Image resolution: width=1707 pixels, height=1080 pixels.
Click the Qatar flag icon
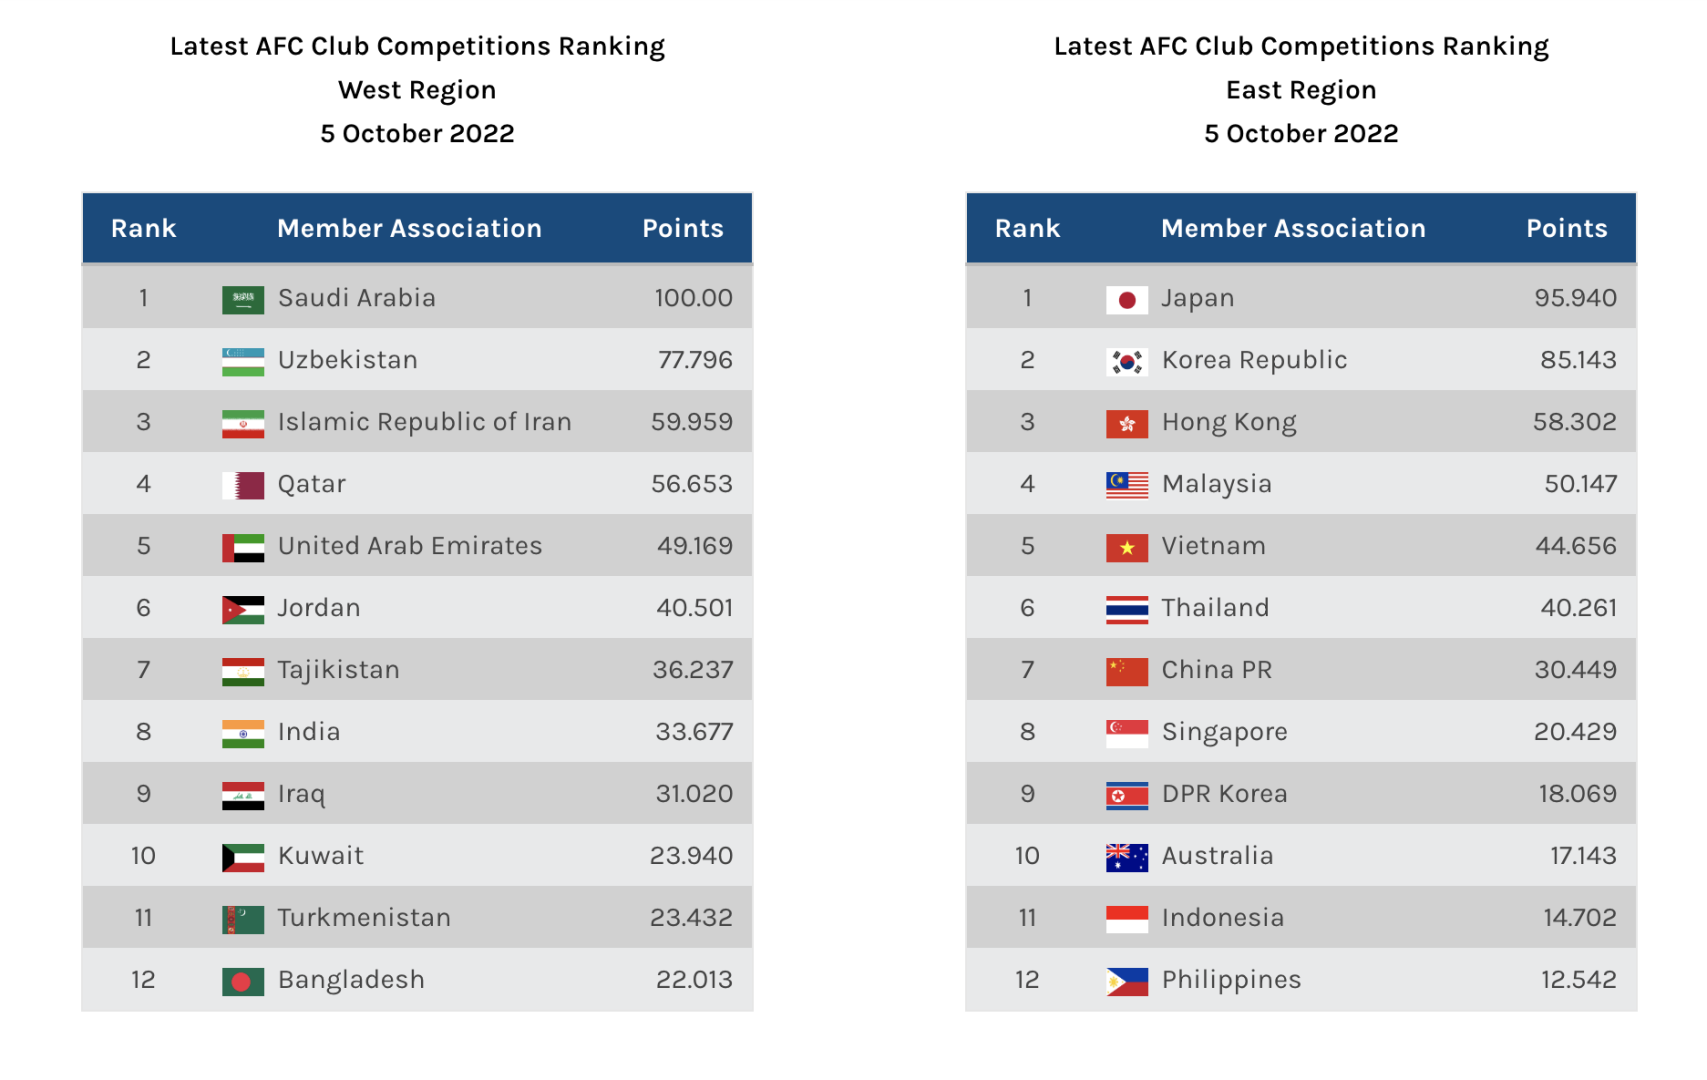pyautogui.click(x=243, y=485)
